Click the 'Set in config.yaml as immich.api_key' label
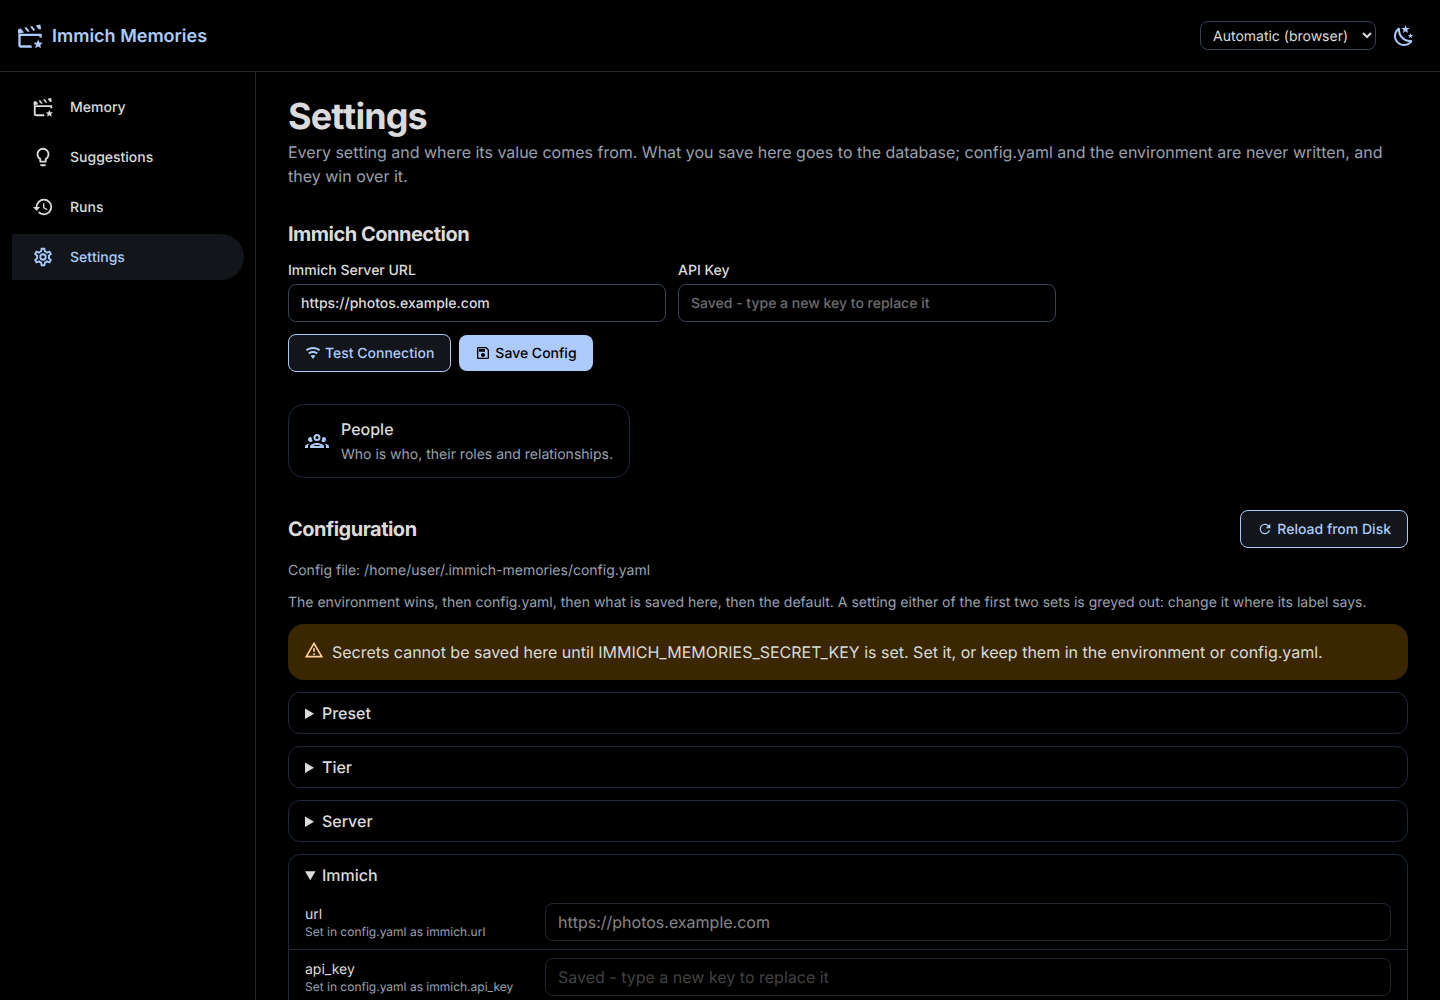The height and width of the screenshot is (1000, 1440). (409, 987)
